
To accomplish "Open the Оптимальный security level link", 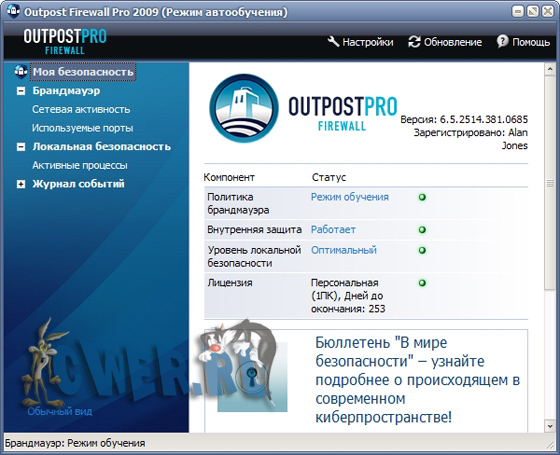I will (x=344, y=250).
